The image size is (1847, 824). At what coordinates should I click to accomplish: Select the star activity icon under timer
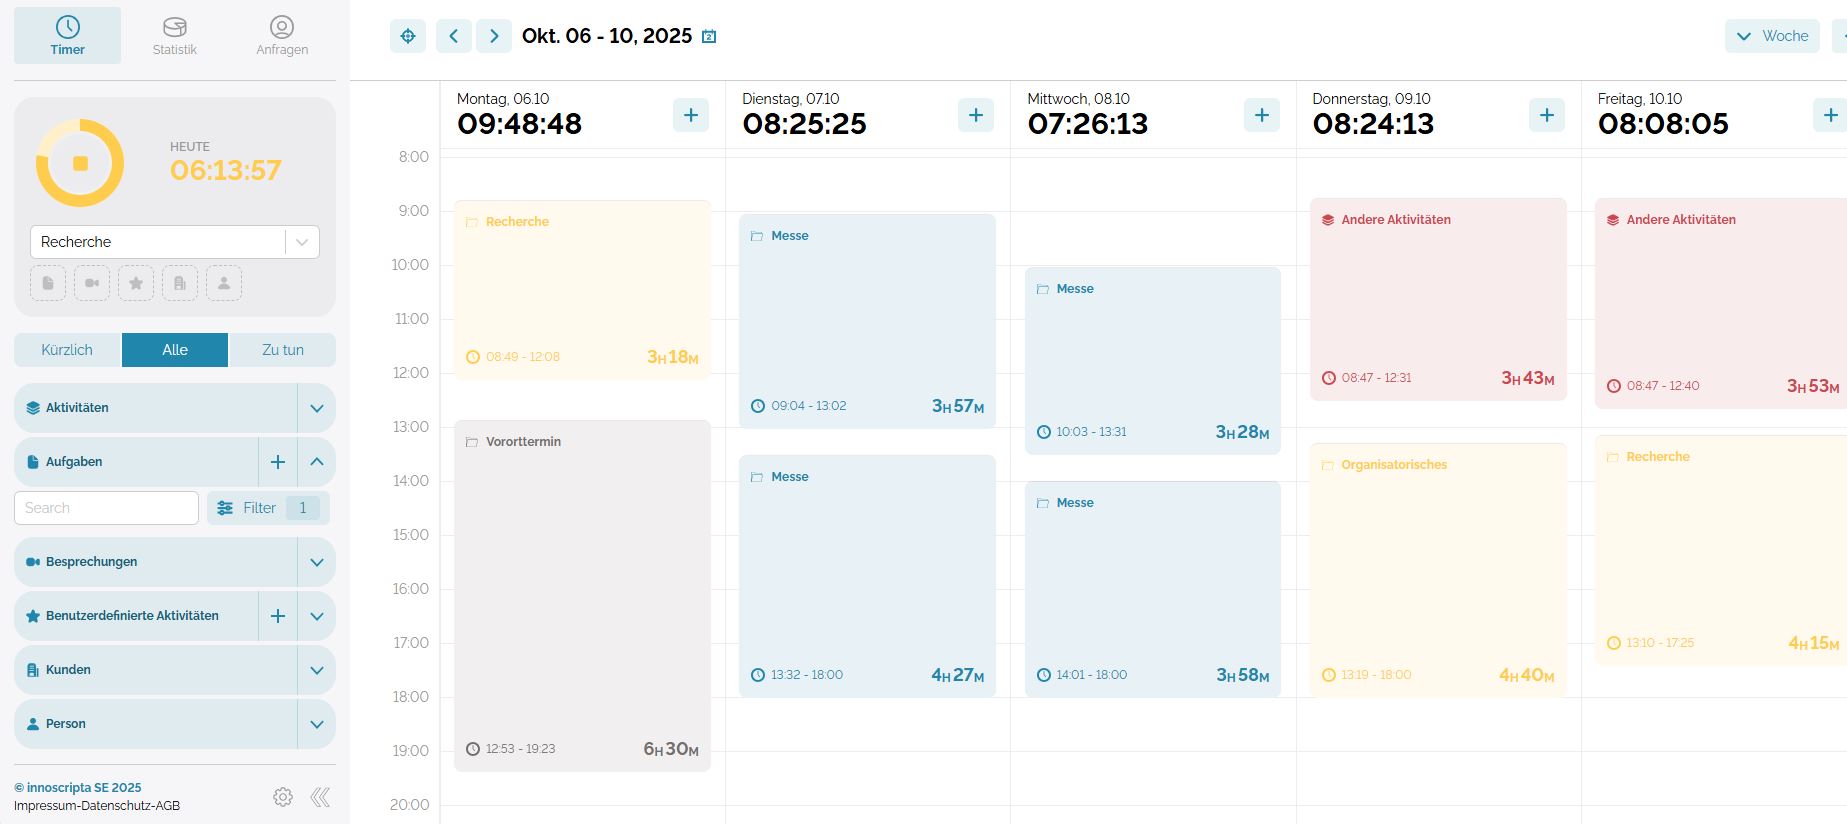(x=136, y=283)
